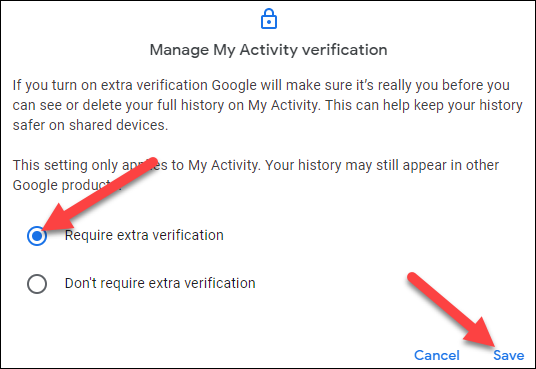Select the Require extra verification radio button
This screenshot has height=369, width=536.
click(x=37, y=236)
